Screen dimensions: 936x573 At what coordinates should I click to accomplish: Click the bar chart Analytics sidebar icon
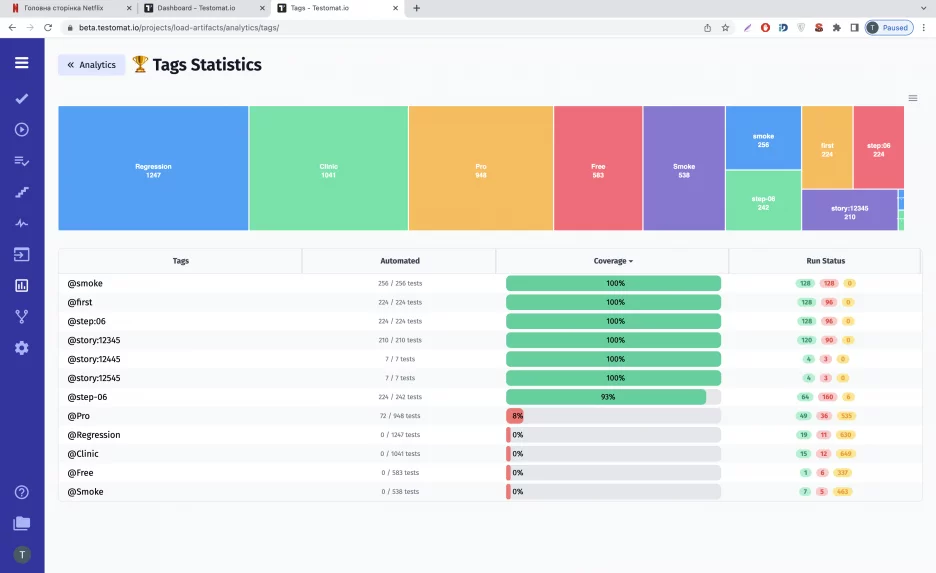pyautogui.click(x=21, y=285)
